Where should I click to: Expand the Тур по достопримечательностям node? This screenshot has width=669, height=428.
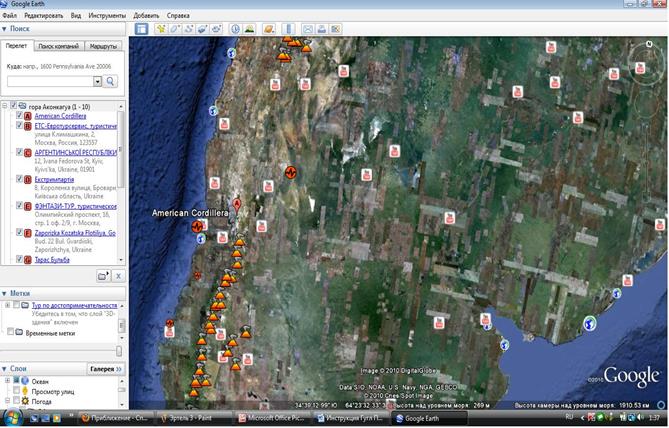(x=7, y=305)
